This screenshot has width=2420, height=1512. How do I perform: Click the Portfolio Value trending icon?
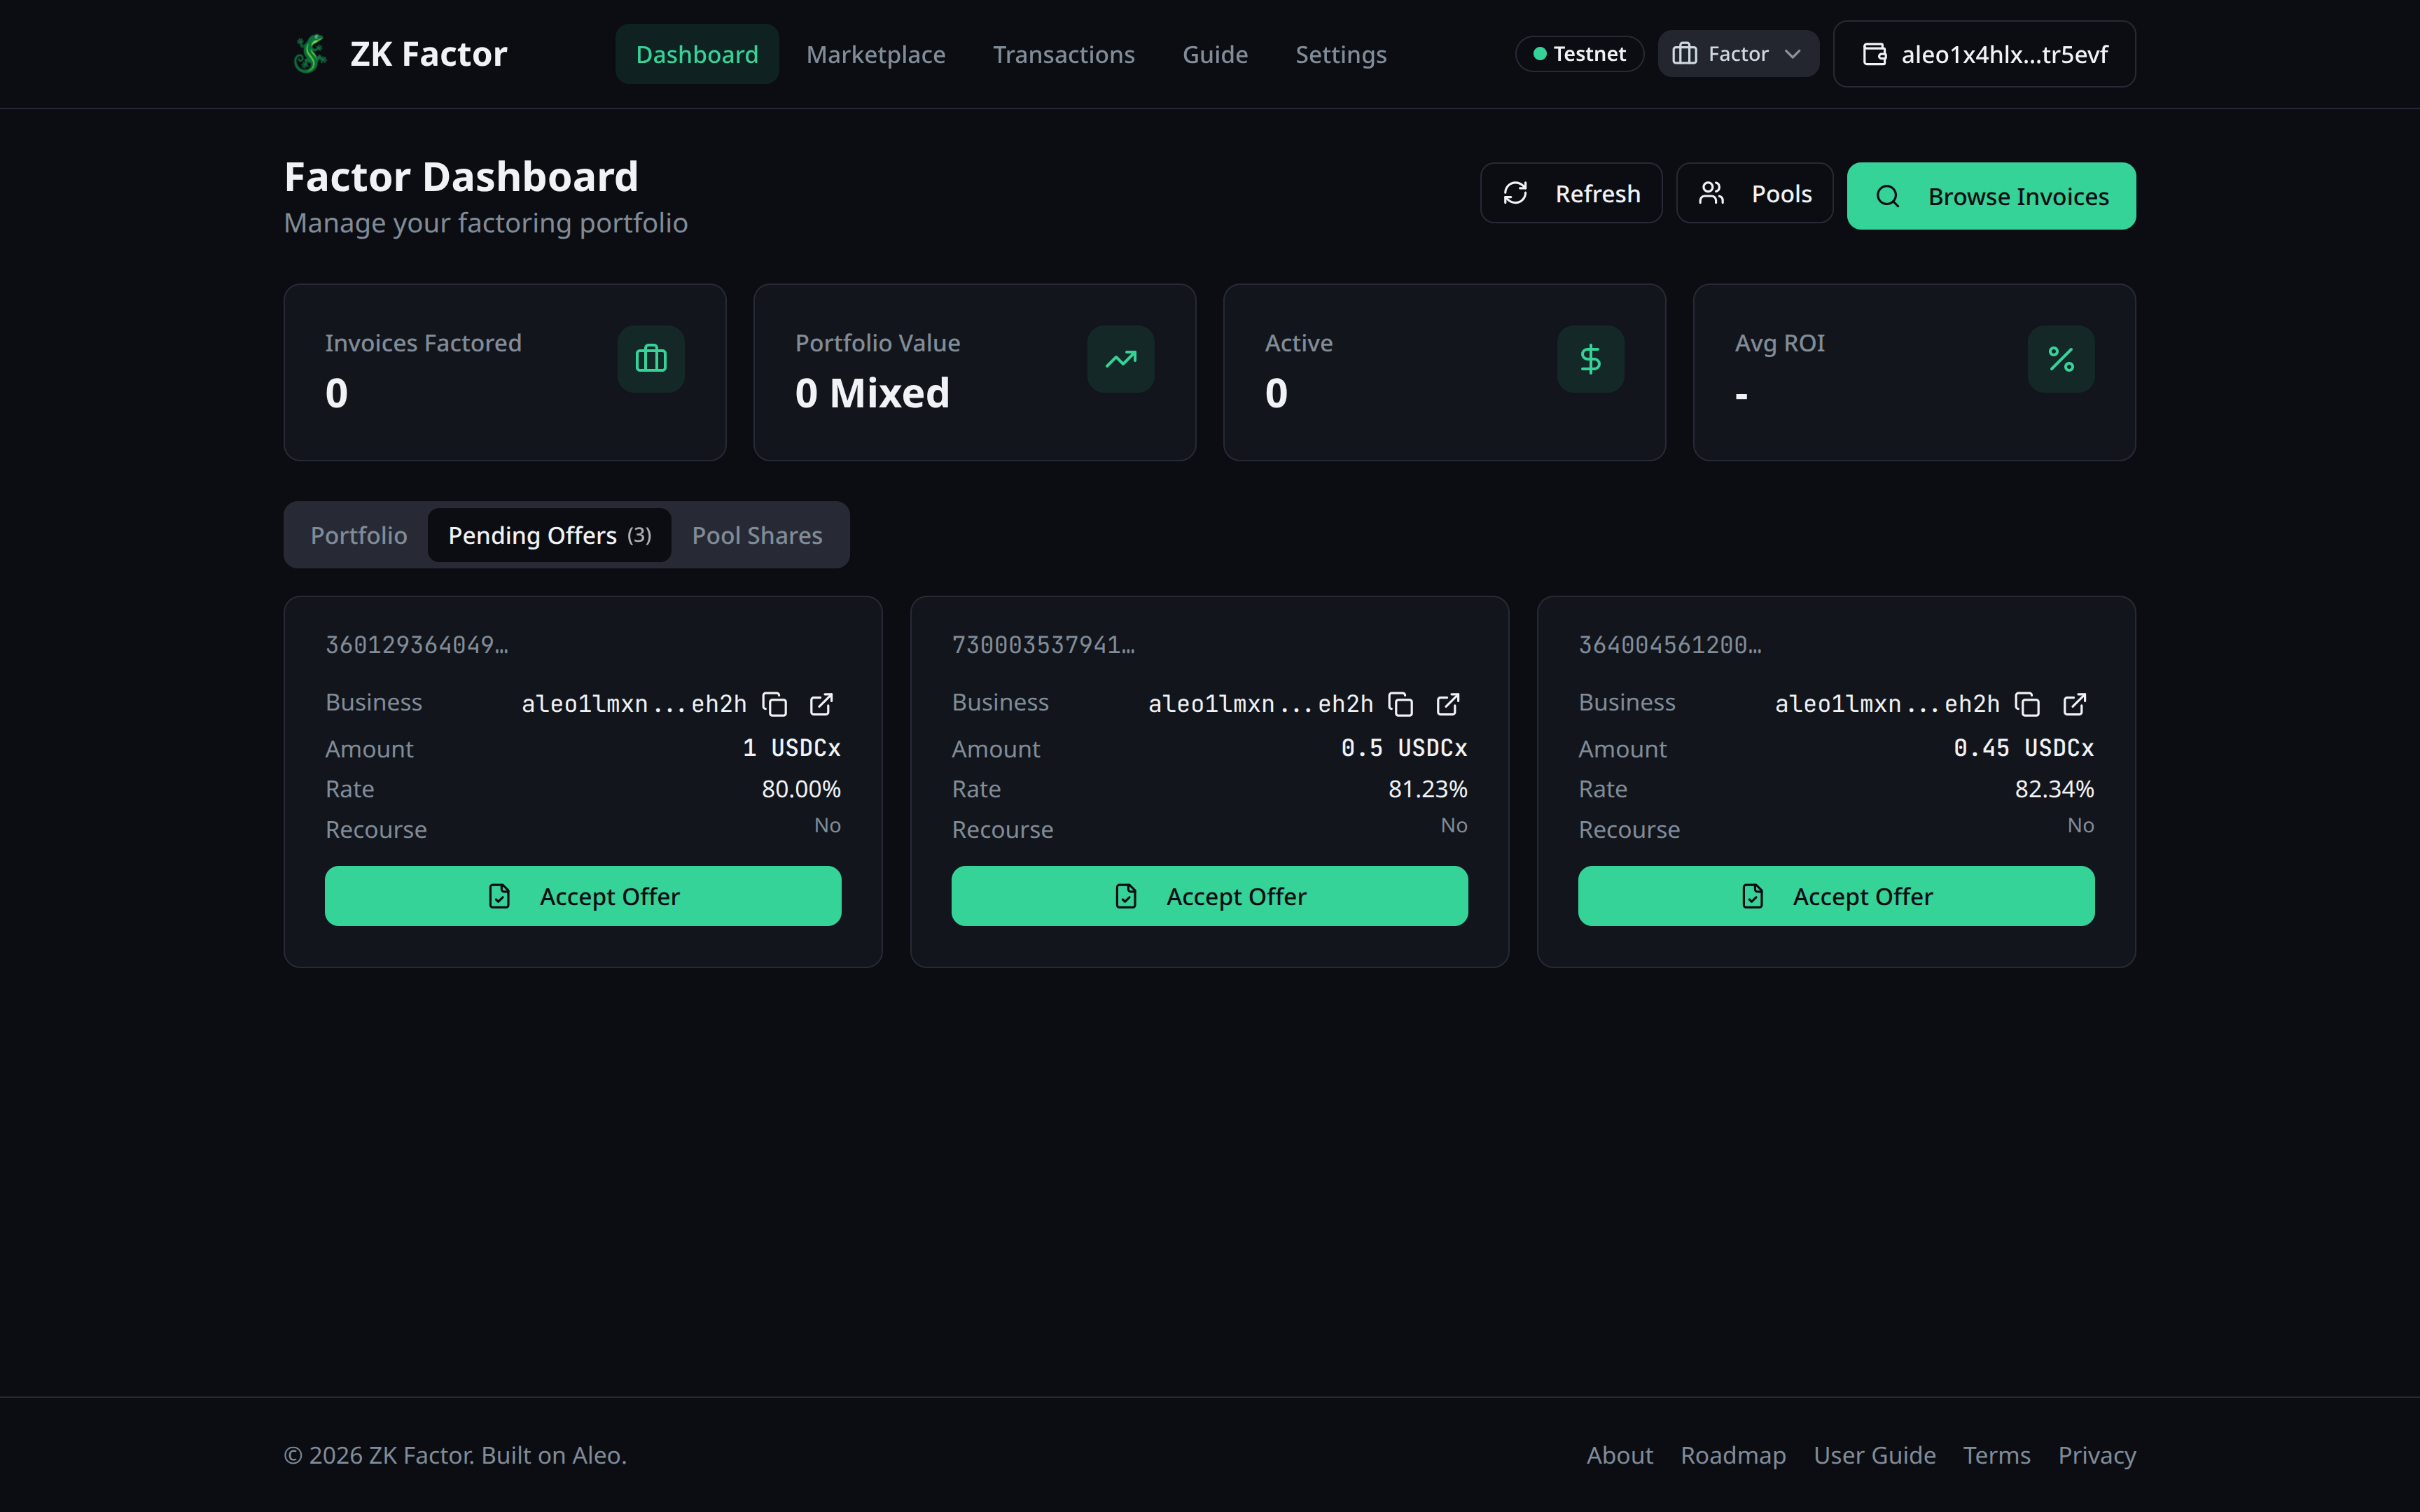pyautogui.click(x=1120, y=359)
